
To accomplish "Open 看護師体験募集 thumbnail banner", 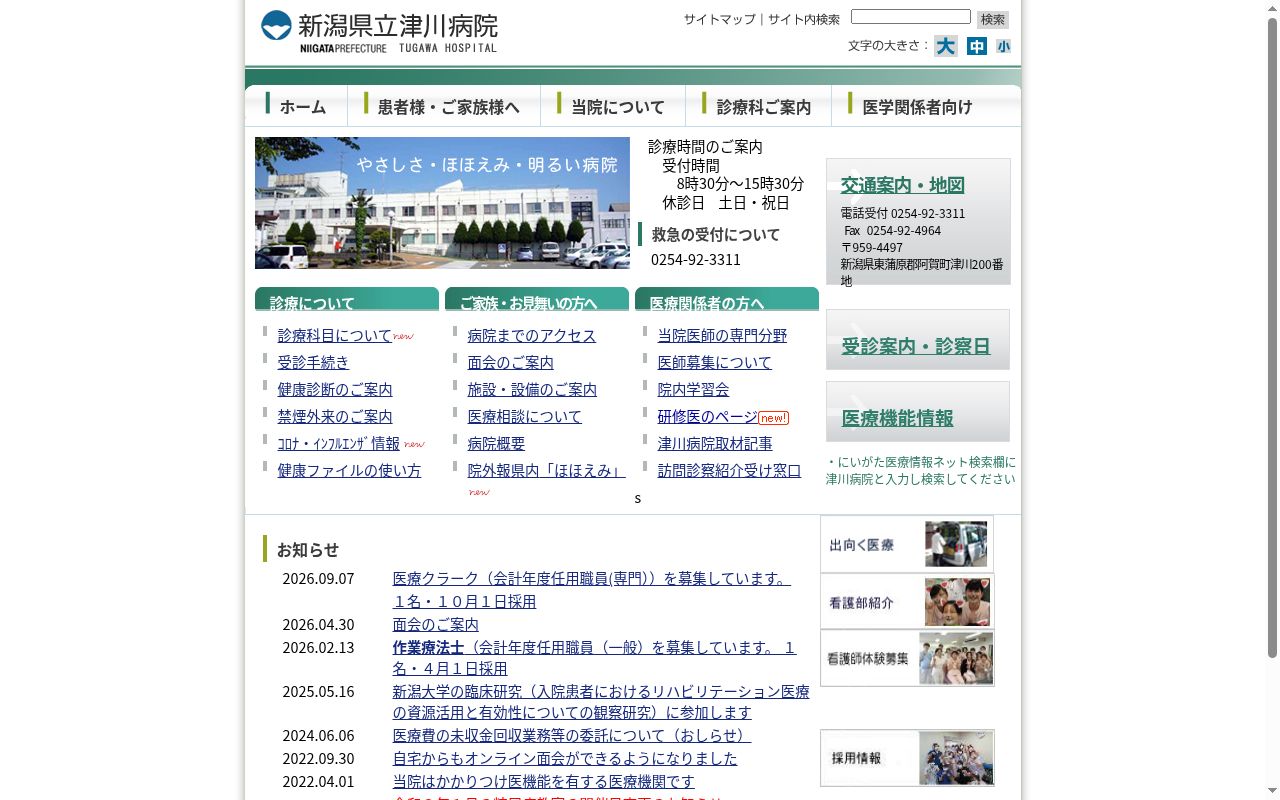I will pos(907,658).
